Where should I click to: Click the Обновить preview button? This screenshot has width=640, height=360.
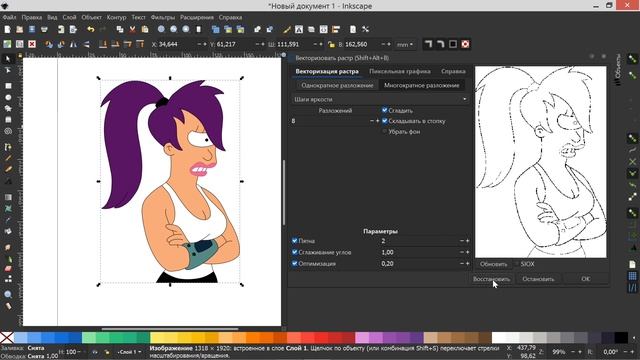point(493,264)
